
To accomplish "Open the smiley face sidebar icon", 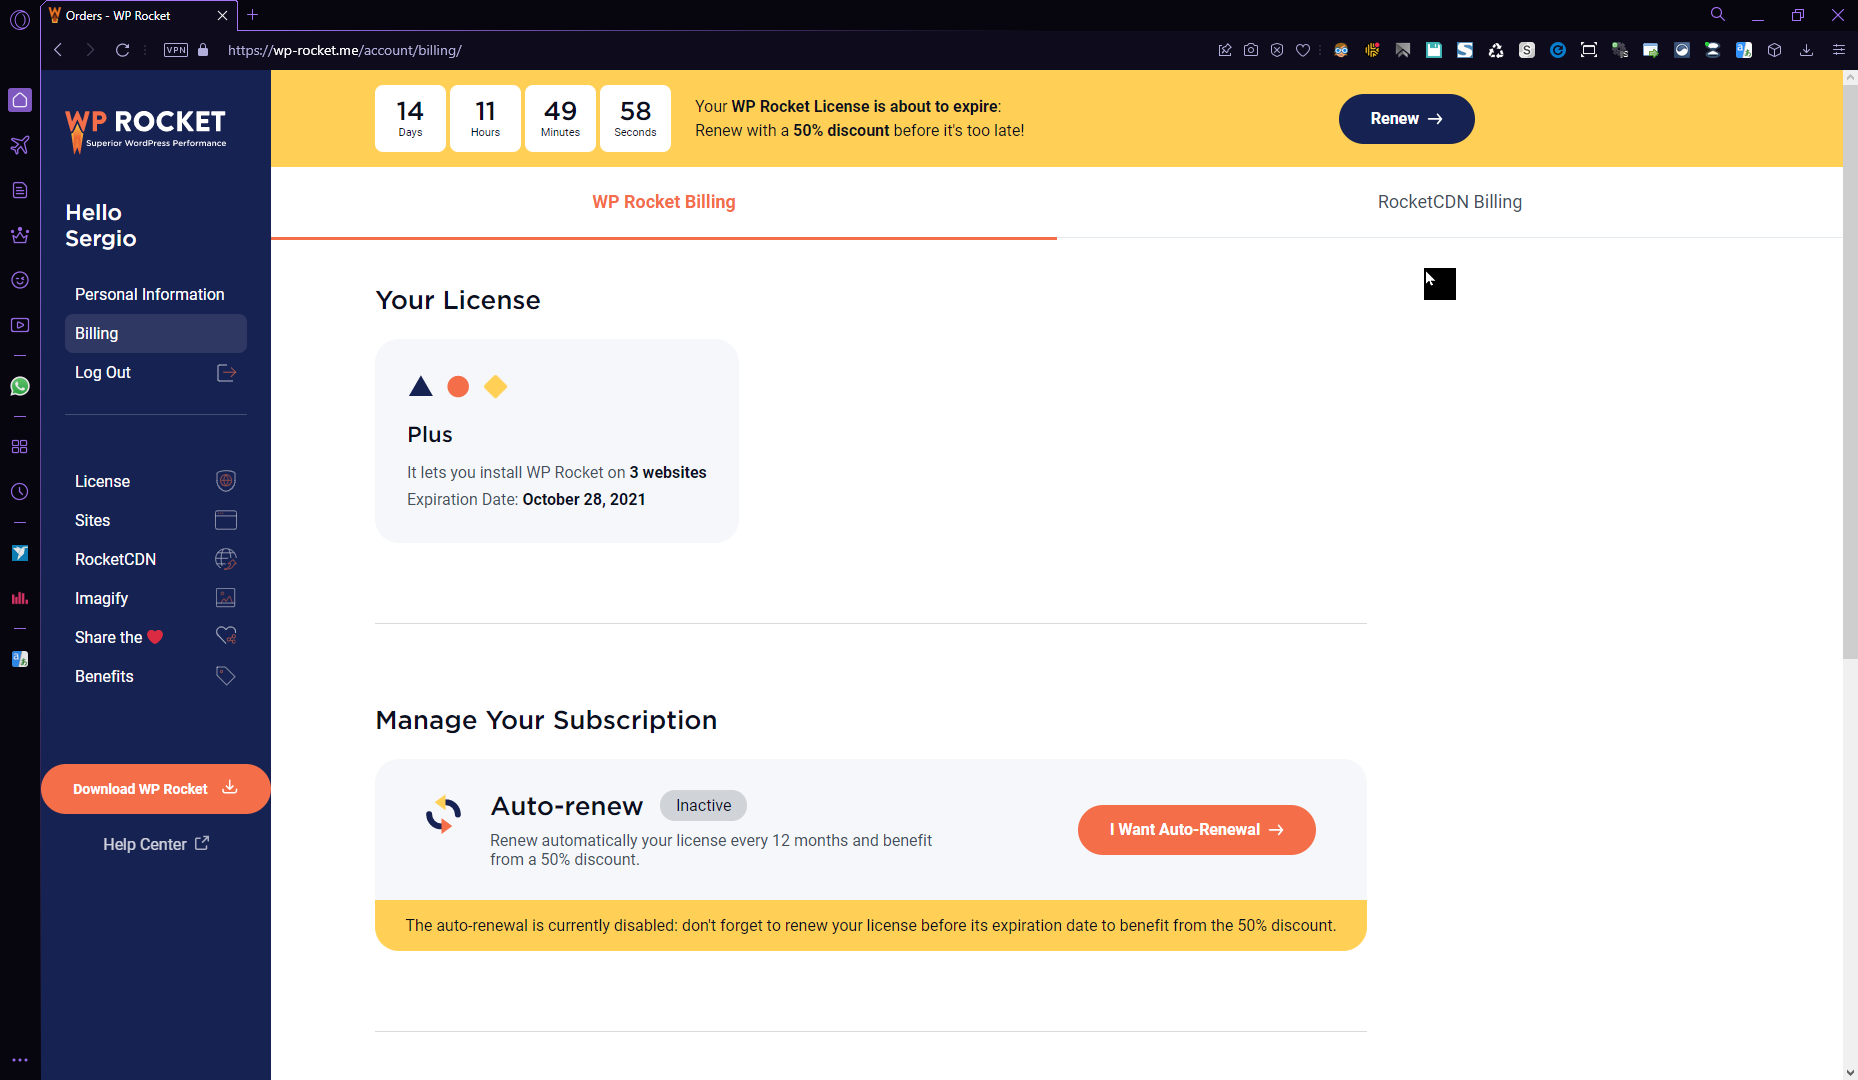I will pyautogui.click(x=20, y=280).
